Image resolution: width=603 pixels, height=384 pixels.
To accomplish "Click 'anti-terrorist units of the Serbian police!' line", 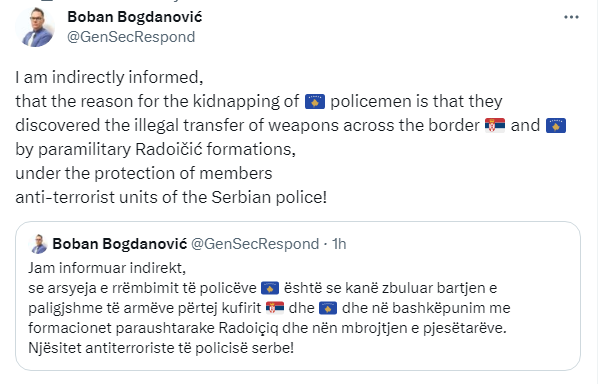I will coord(171,197).
